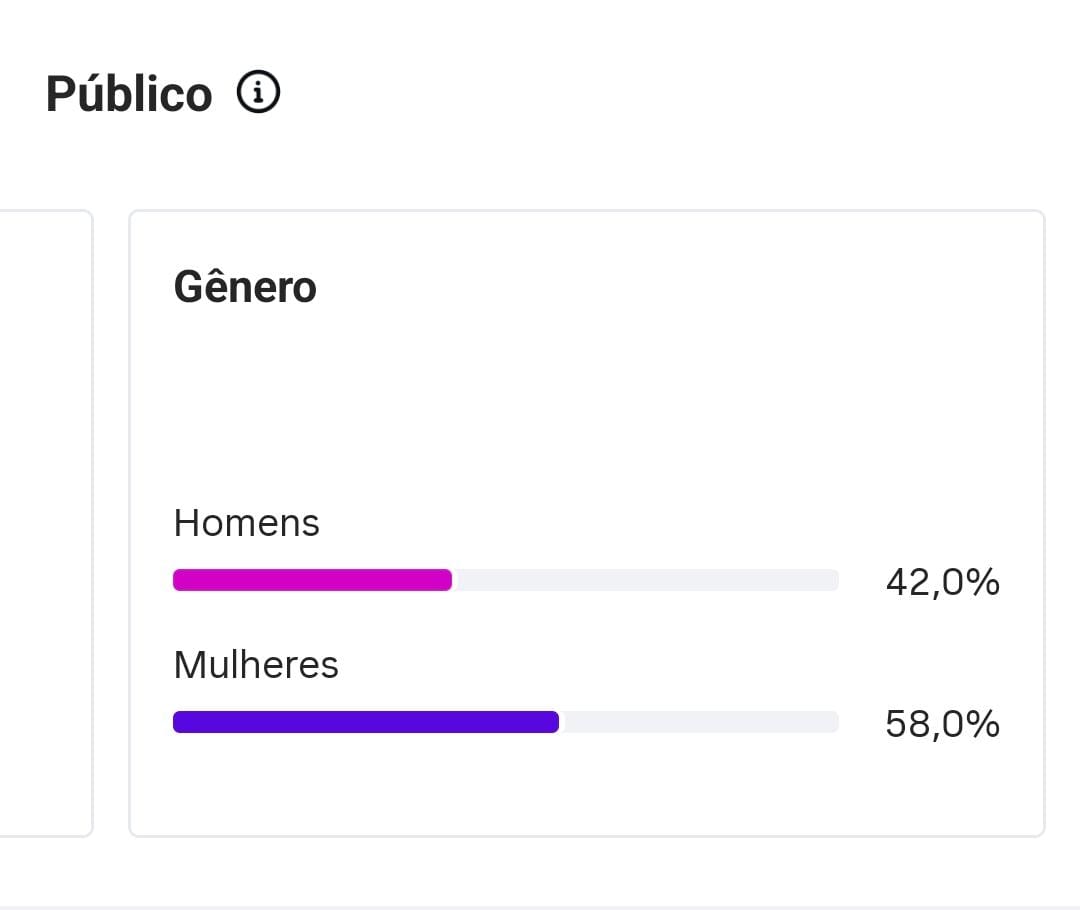Click the info icon beside Público
1080x910 pixels.
click(x=258, y=93)
